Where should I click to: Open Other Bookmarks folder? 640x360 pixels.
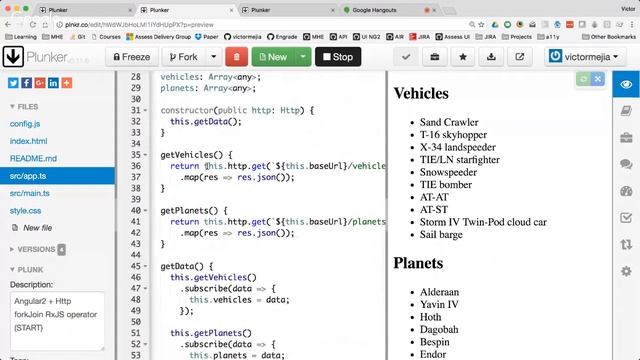(609, 37)
